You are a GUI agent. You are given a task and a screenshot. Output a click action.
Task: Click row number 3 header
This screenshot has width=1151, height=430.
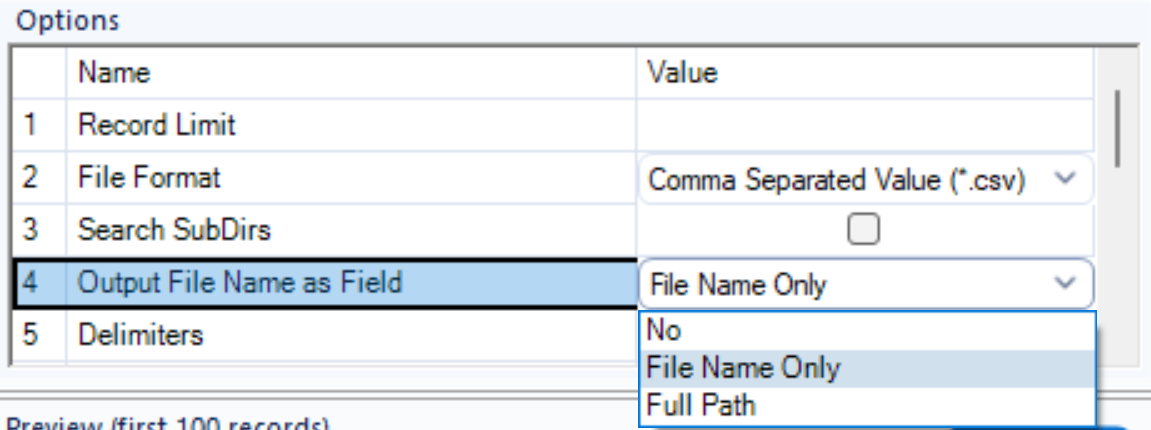pos(39,230)
